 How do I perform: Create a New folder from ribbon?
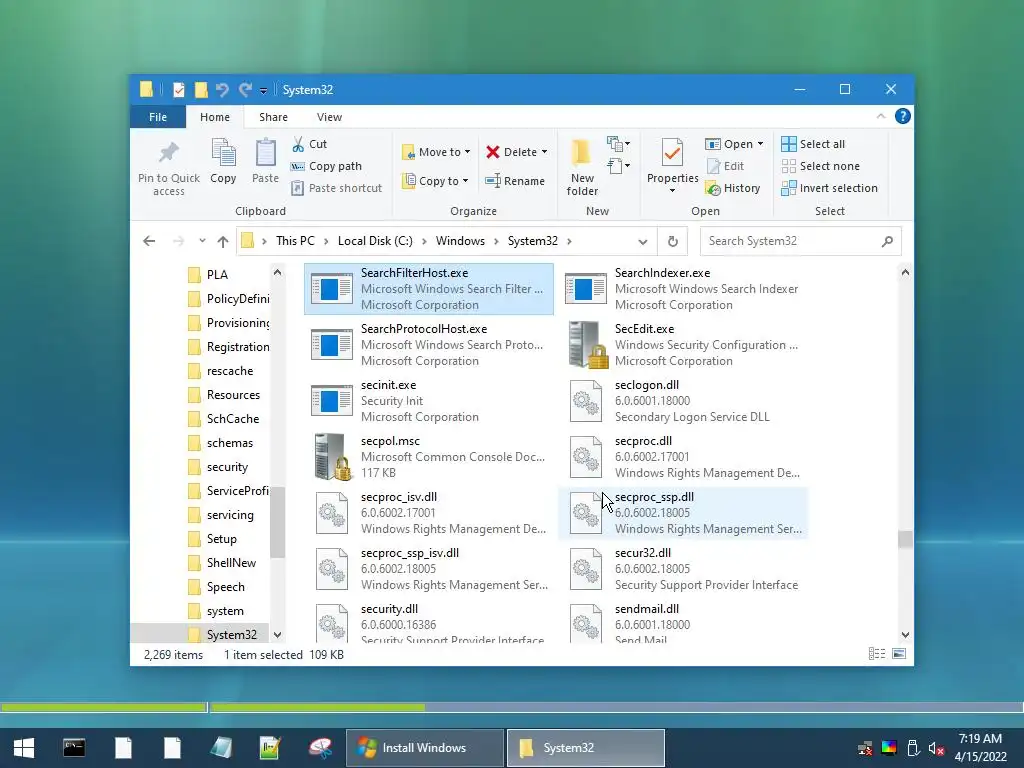[582, 167]
